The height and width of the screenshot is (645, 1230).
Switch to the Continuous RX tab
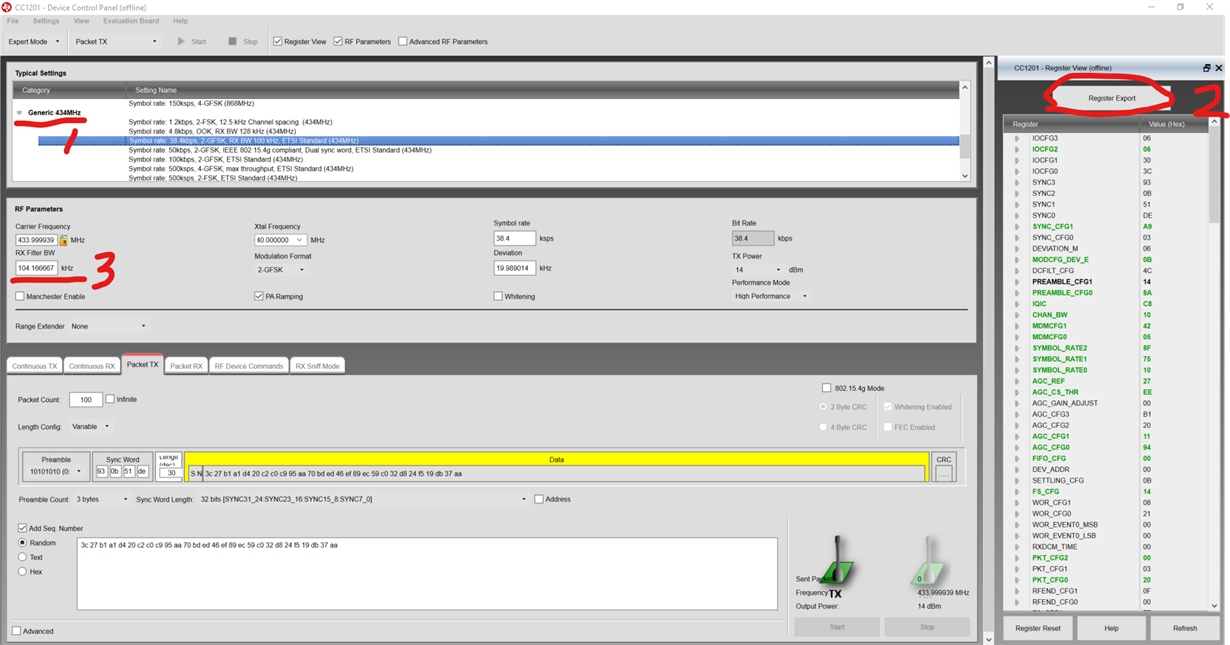point(92,366)
